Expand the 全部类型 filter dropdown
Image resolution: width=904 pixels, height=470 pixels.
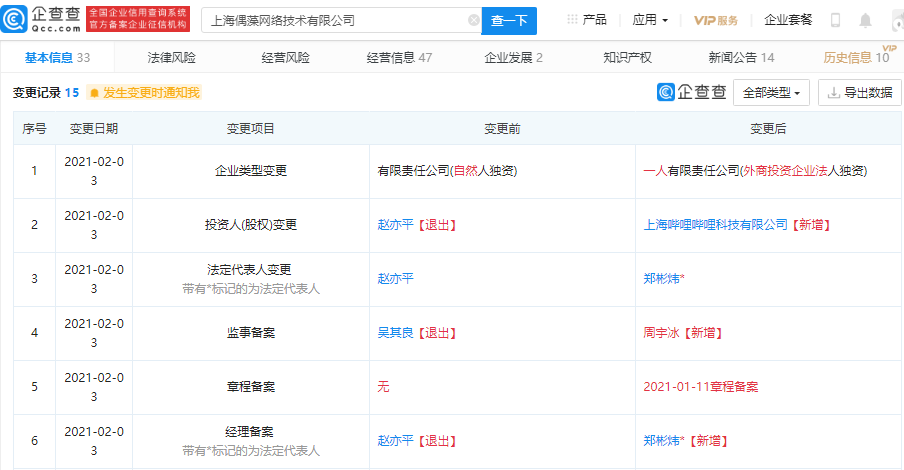pyautogui.click(x=771, y=92)
